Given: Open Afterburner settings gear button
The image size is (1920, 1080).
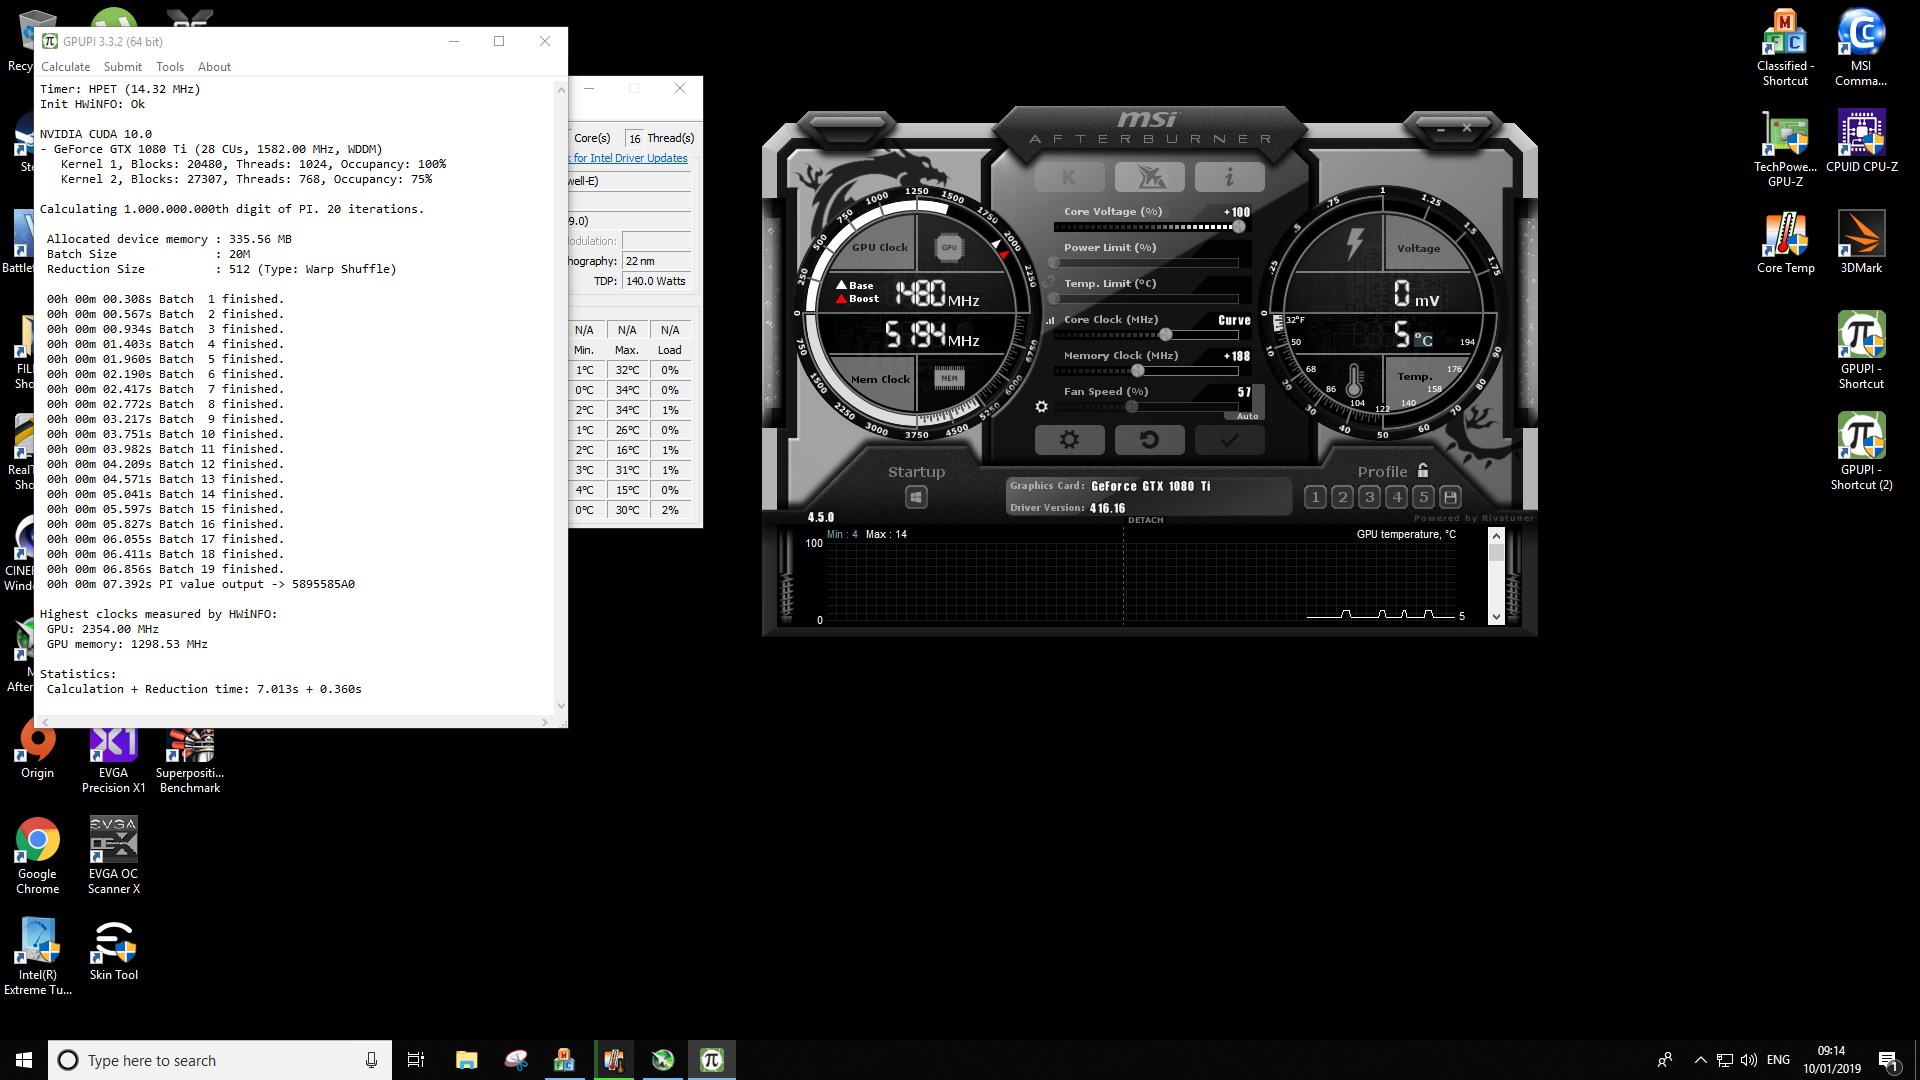Looking at the screenshot, I should tap(1069, 440).
